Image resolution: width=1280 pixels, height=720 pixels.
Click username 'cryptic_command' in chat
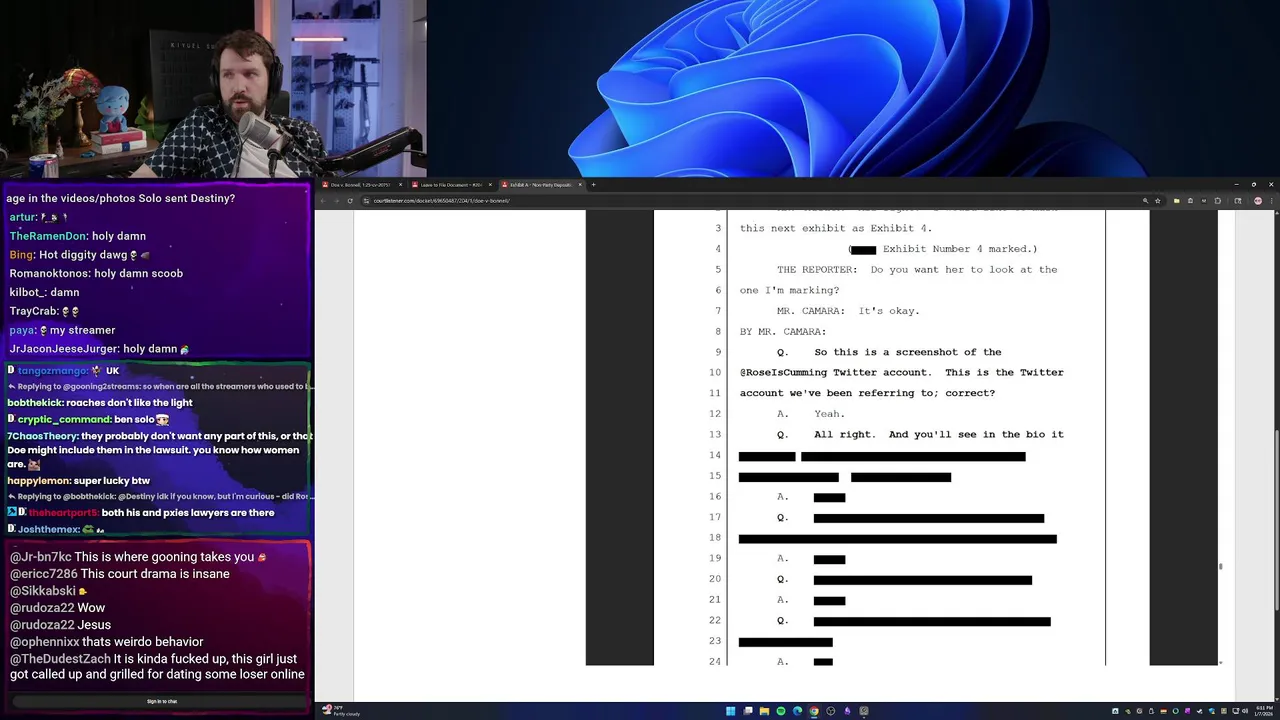[64, 419]
